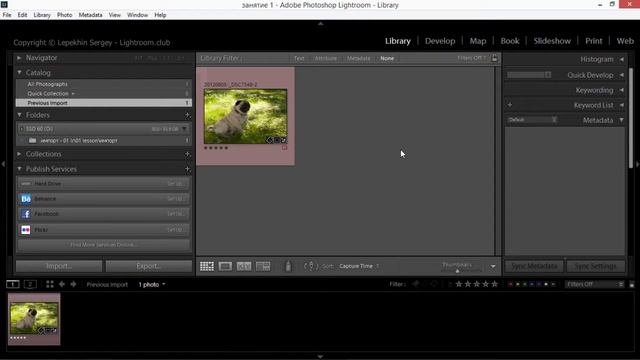Viewport: 640px width, 360px height.
Task: Switch to Grid view in the toolbar
Action: tap(207, 267)
